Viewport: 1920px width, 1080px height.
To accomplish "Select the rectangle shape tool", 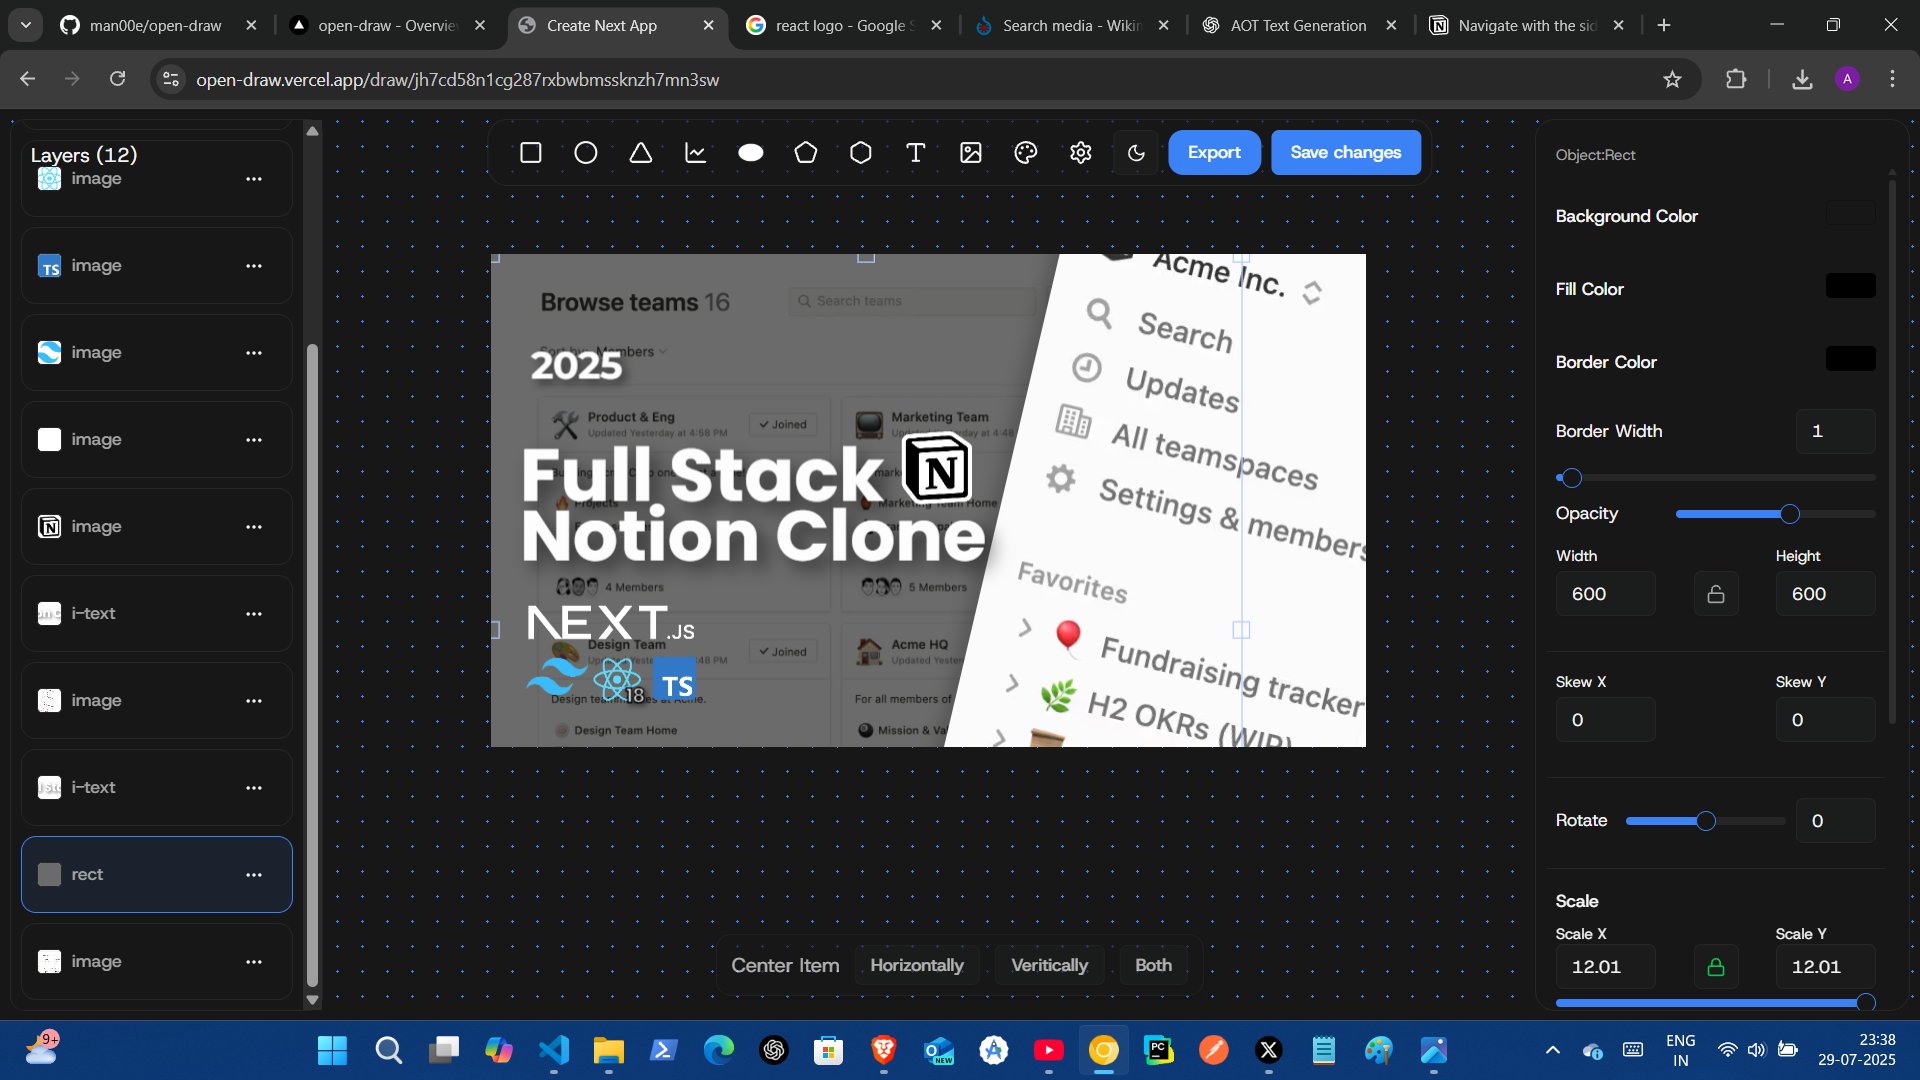I will [x=531, y=153].
